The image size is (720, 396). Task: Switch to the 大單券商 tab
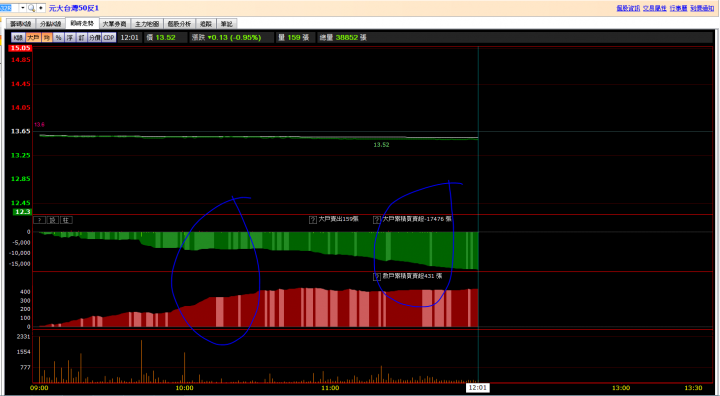point(114,24)
